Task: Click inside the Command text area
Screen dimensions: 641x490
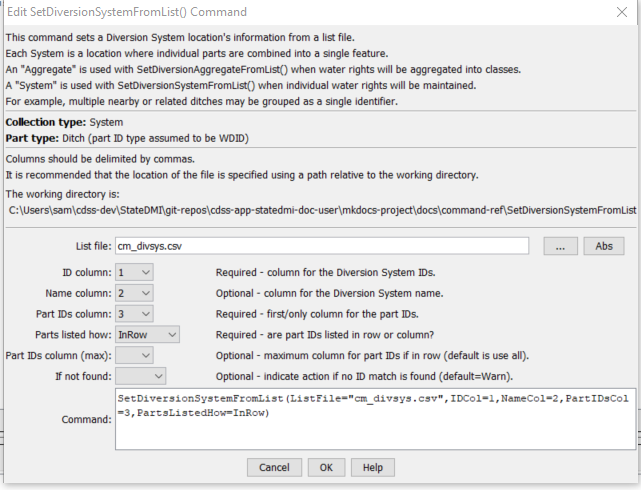Action: [376, 419]
